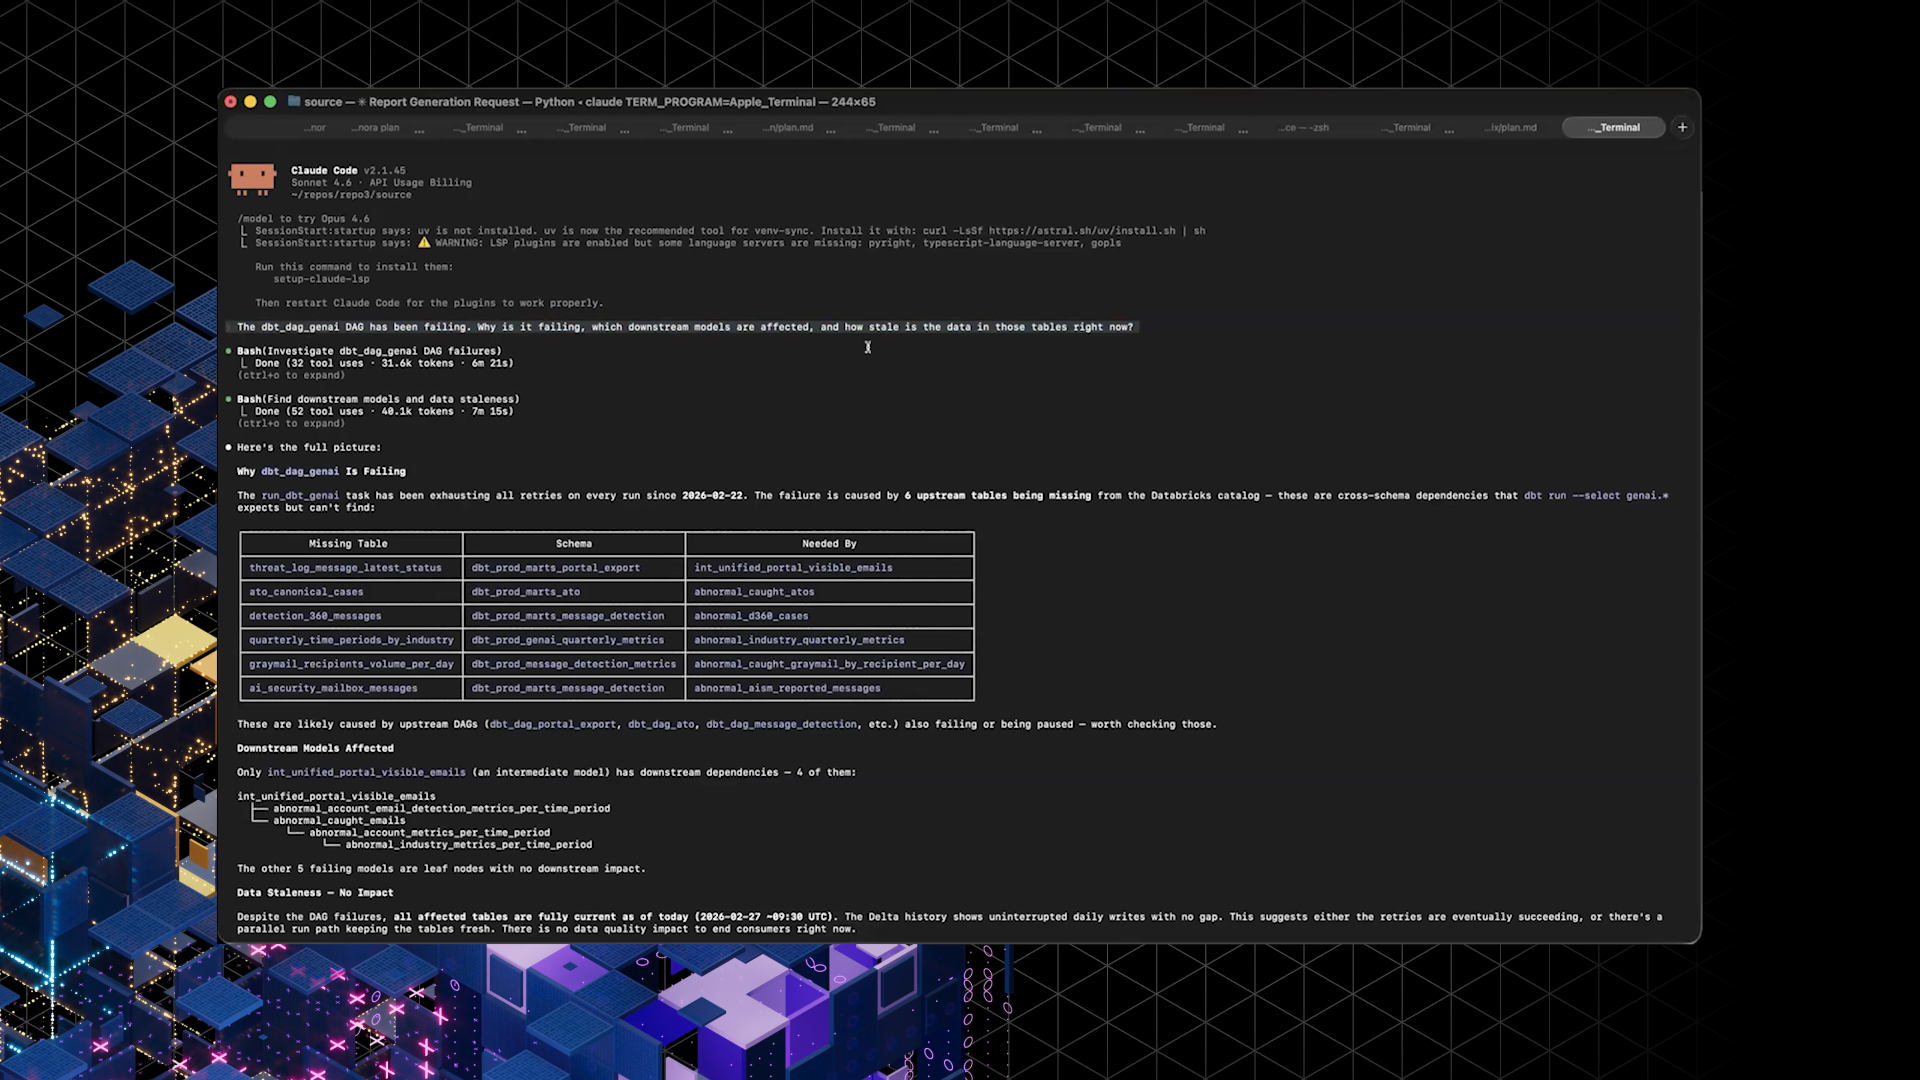Click the prompt line starting "The dbt_dag_genai DAG has been failing"

click(685, 327)
